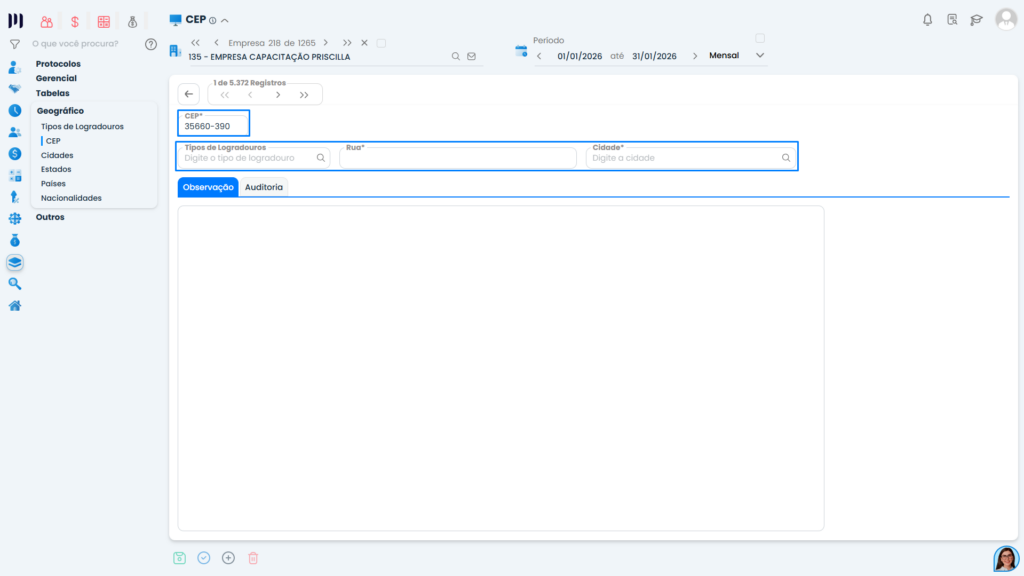This screenshot has height=576, width=1024.
Task: Collapse the CEP header chevron
Action: pos(225,21)
